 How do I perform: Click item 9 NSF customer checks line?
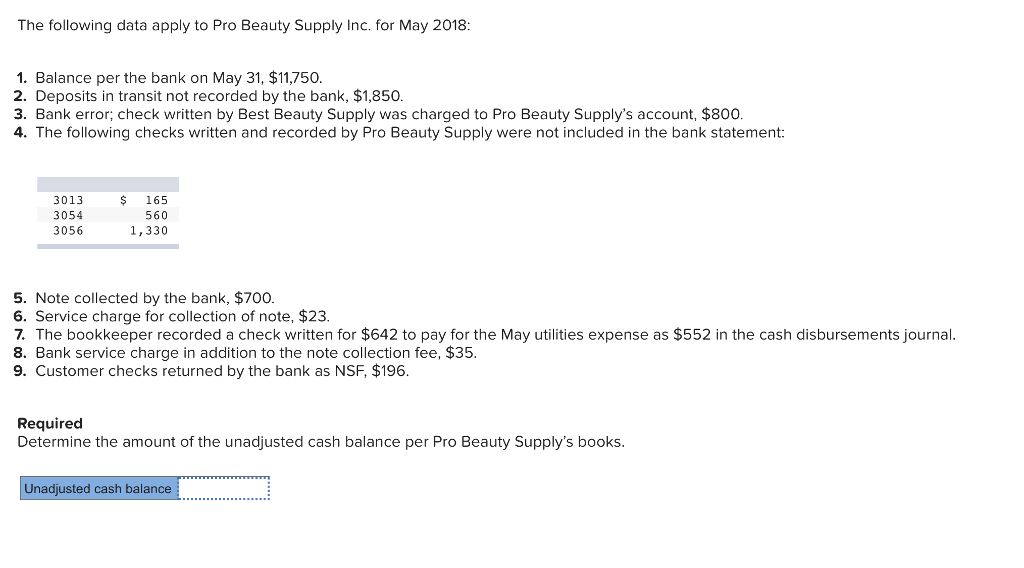(212, 371)
